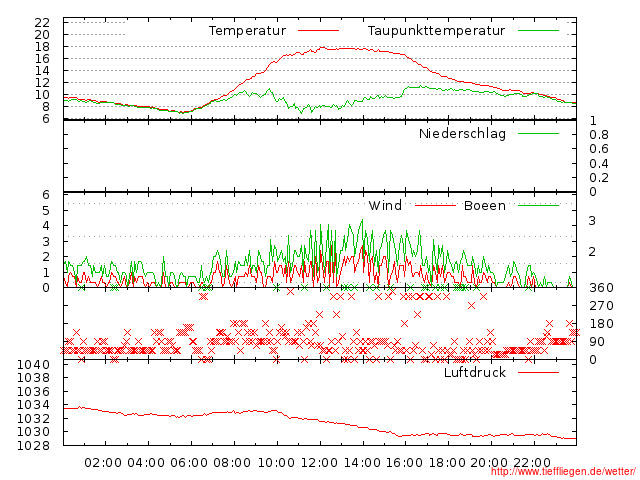Click the 06:00 time axis label
640x480 pixels.
point(189,463)
